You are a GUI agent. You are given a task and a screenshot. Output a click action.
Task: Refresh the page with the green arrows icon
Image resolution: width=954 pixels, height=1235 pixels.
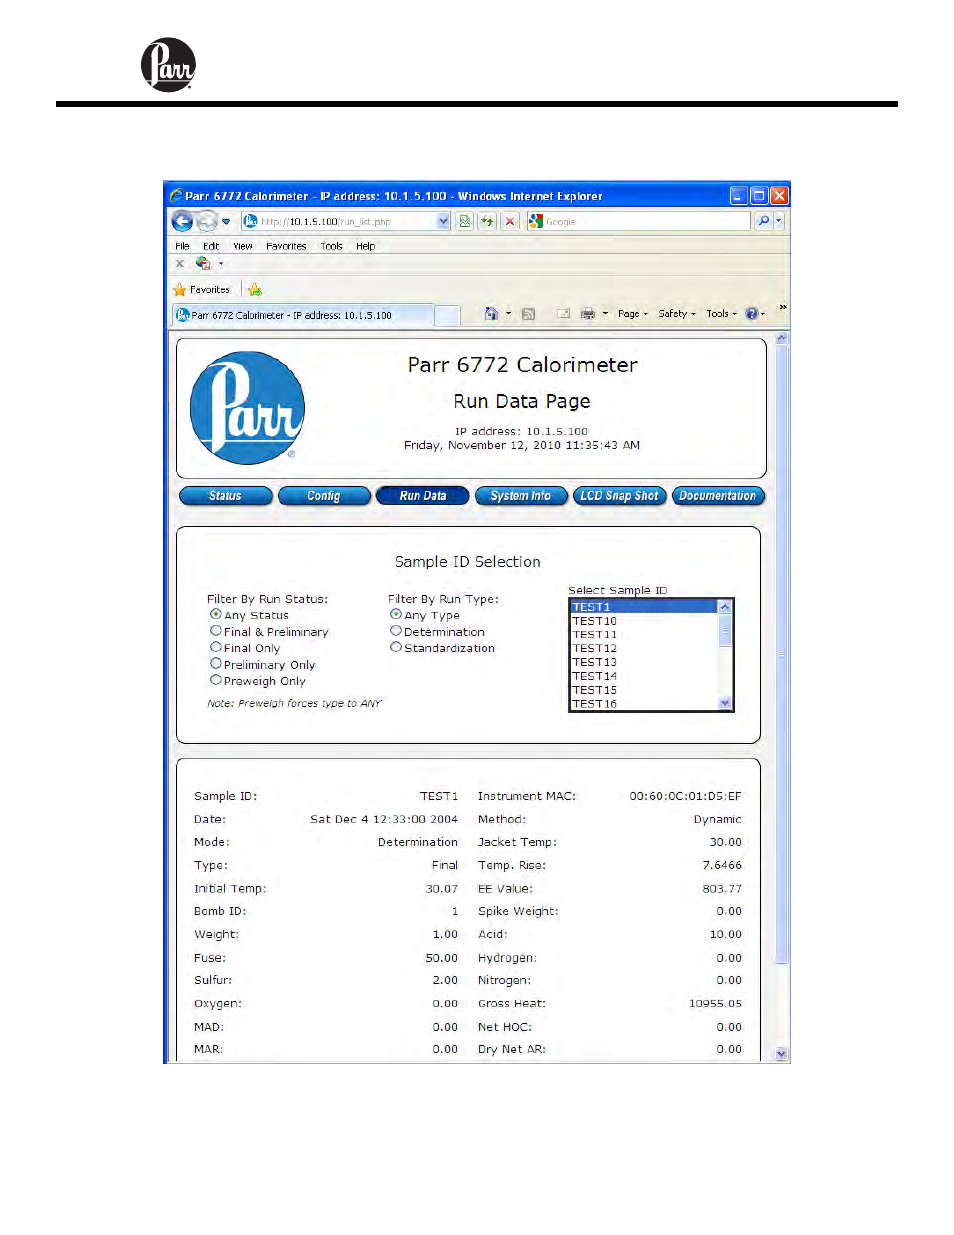pyautogui.click(x=487, y=221)
